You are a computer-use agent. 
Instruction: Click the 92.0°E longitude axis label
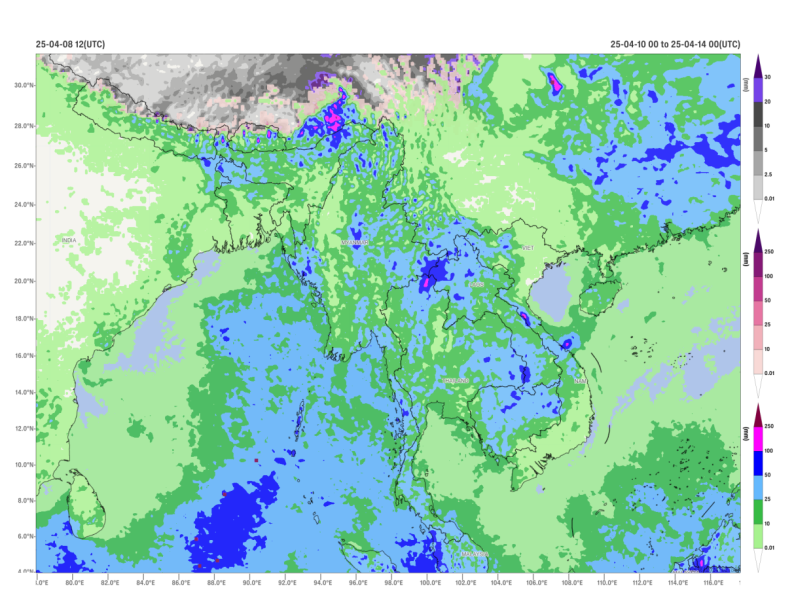point(287,583)
